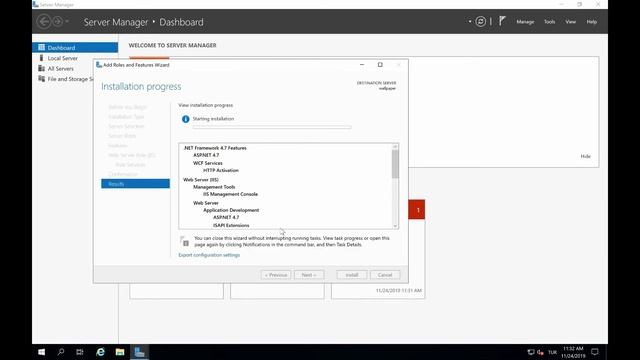
Task: Click 'Management Tools' in the features list
Action: tap(214, 187)
